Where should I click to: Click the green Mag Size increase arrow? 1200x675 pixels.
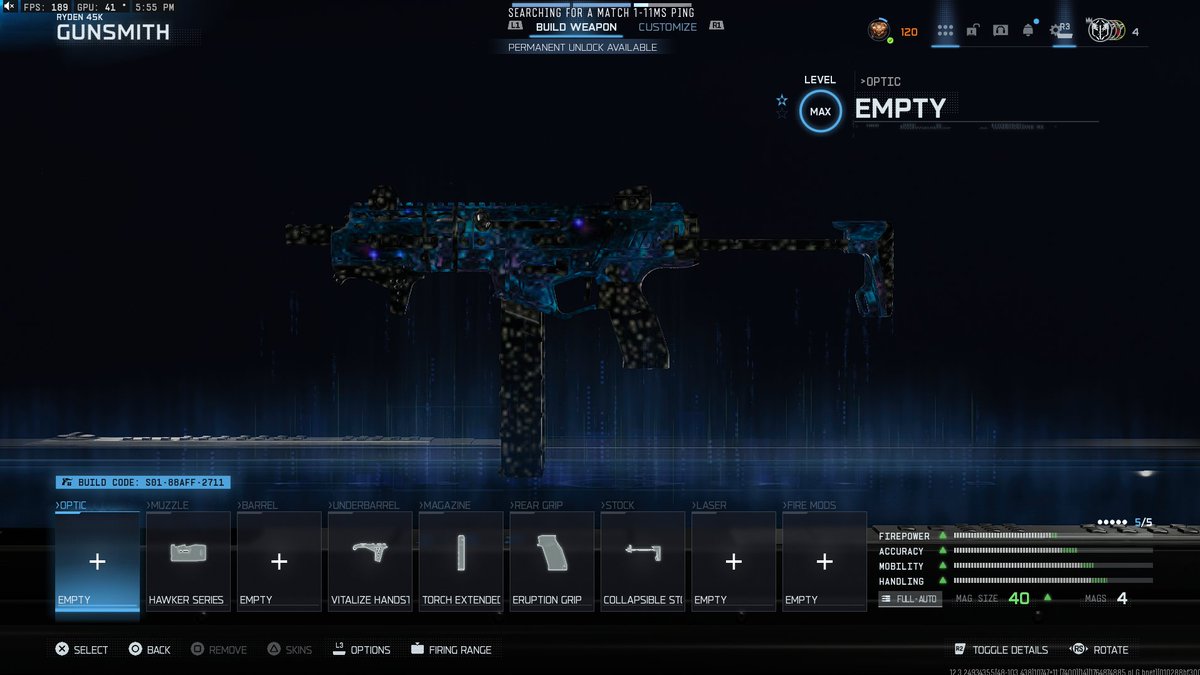click(1047, 598)
